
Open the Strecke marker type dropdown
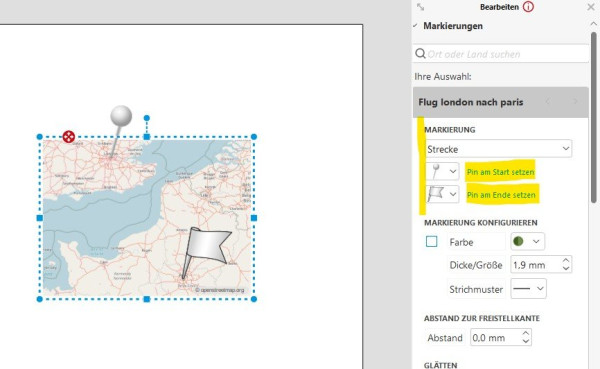(499, 149)
